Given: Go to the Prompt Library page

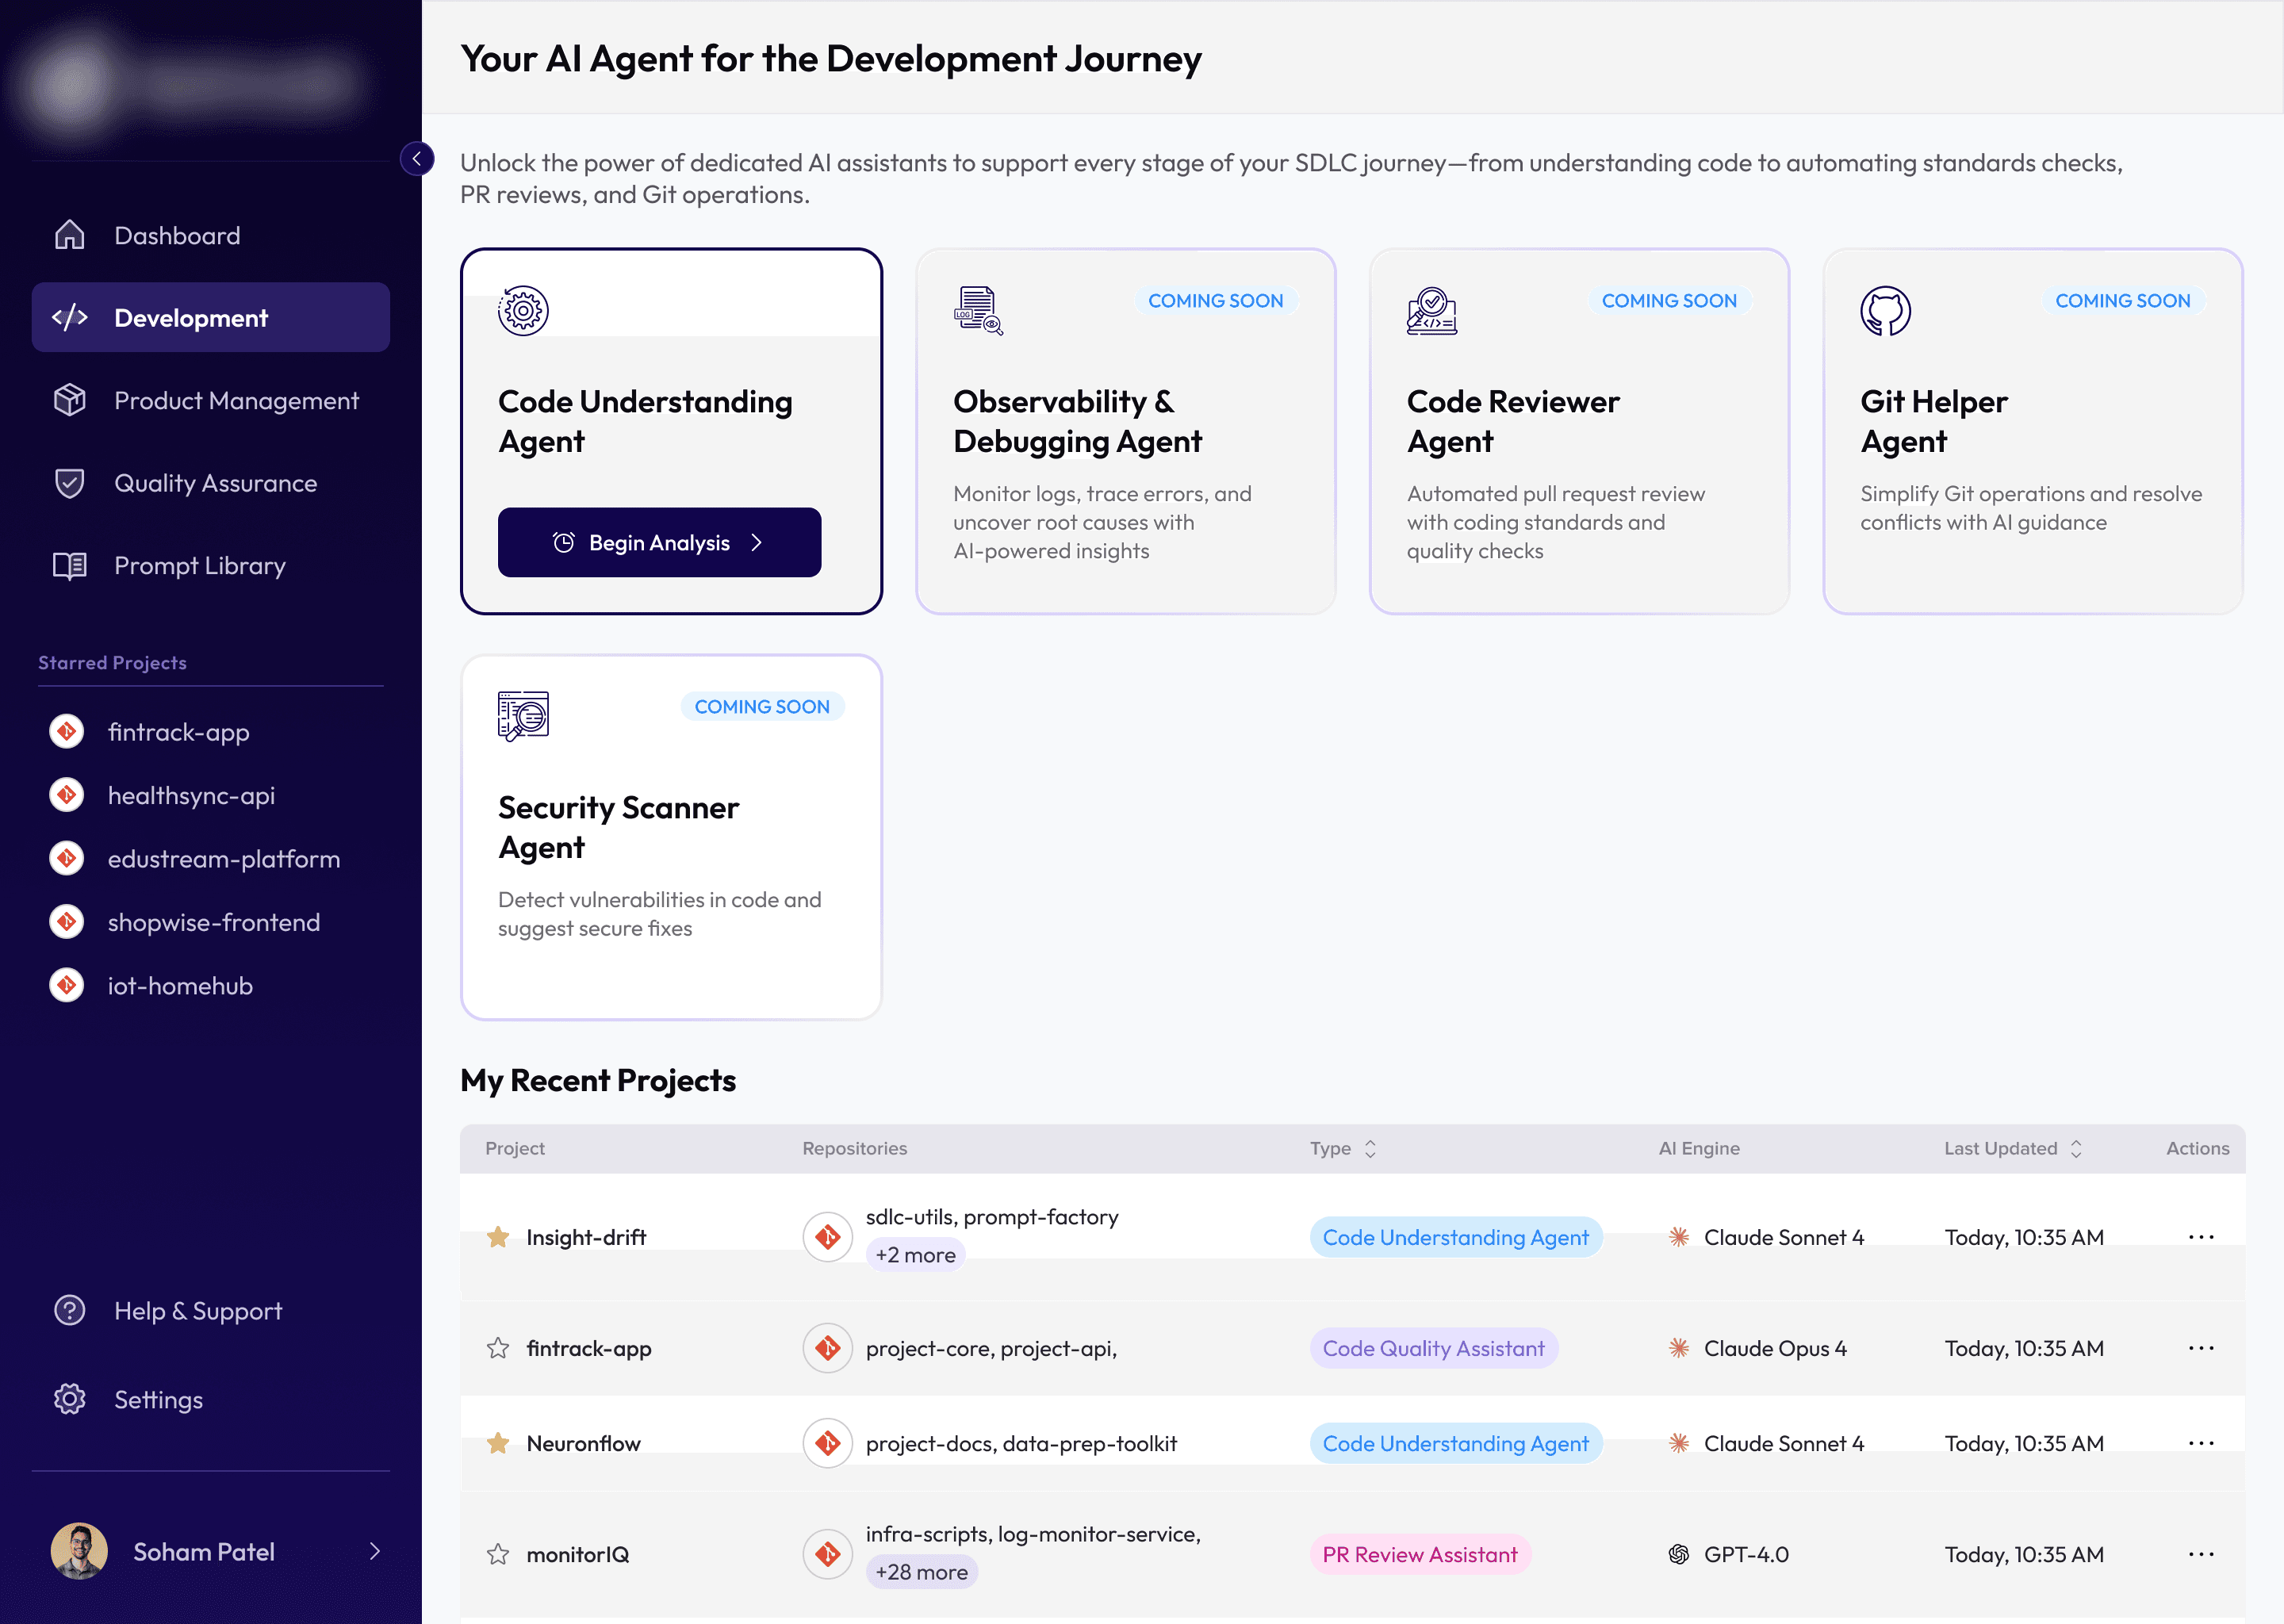Looking at the screenshot, I should point(199,565).
